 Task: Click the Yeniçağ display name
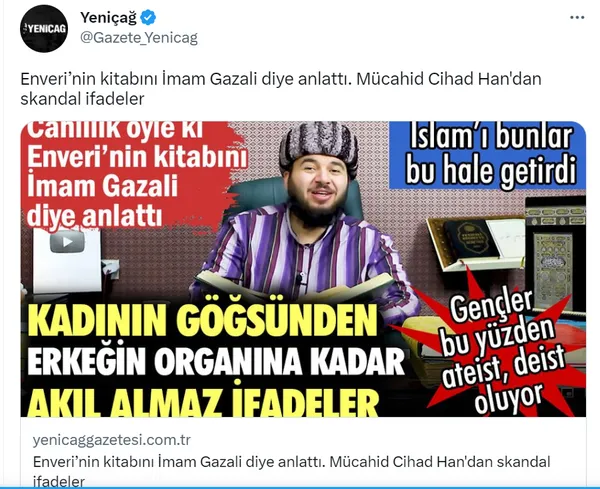[108, 17]
